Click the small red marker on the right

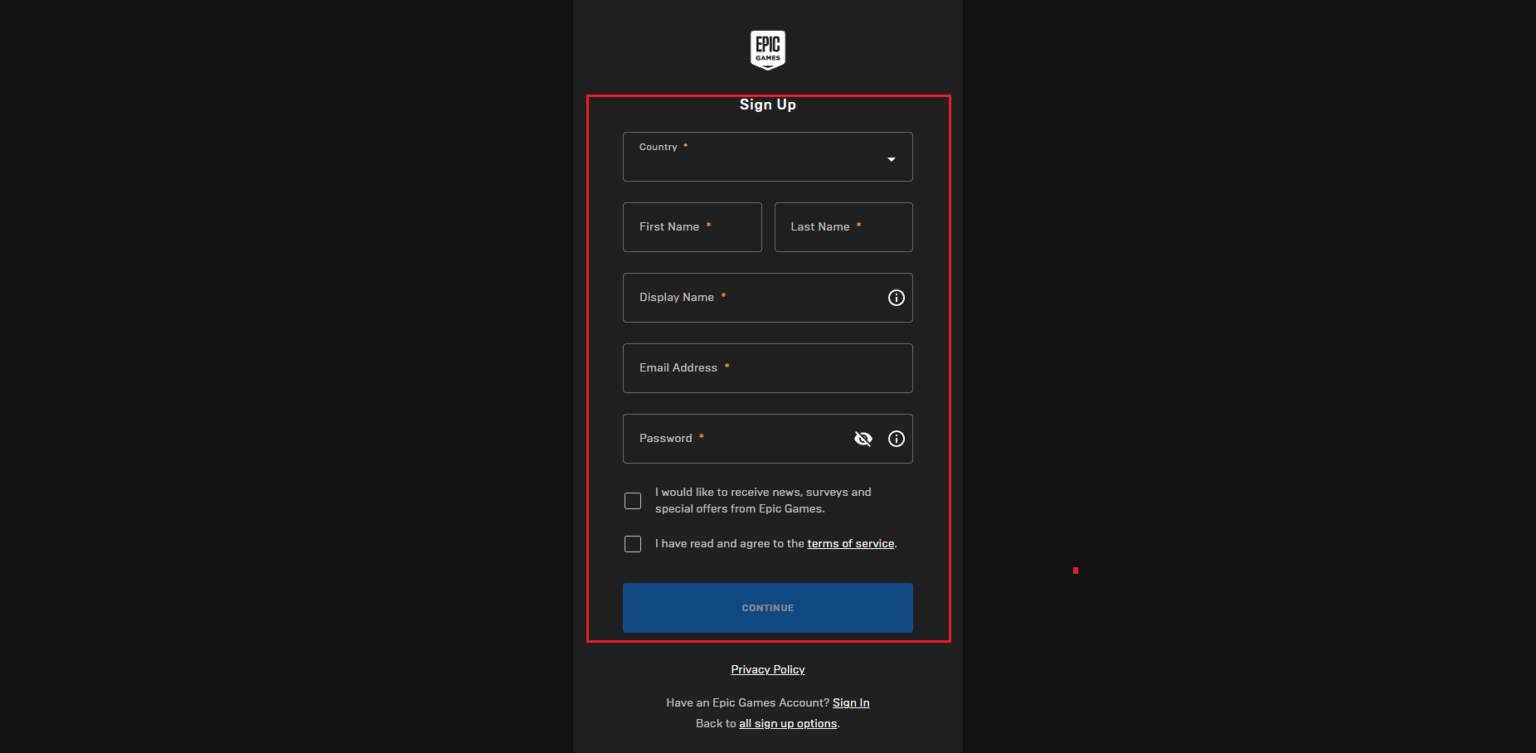point(1075,570)
